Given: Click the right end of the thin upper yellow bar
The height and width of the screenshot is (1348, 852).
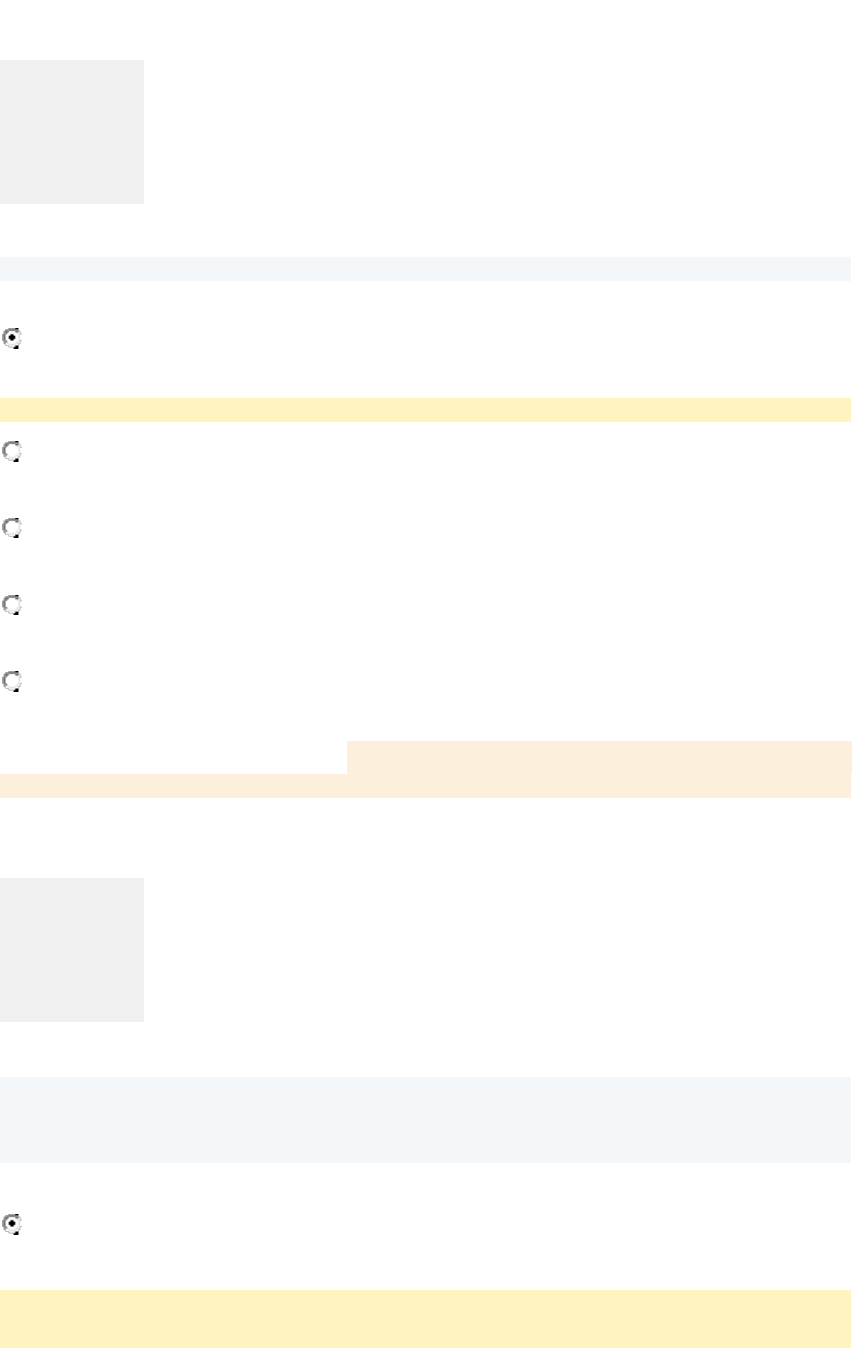Looking at the screenshot, I should coord(835,410).
